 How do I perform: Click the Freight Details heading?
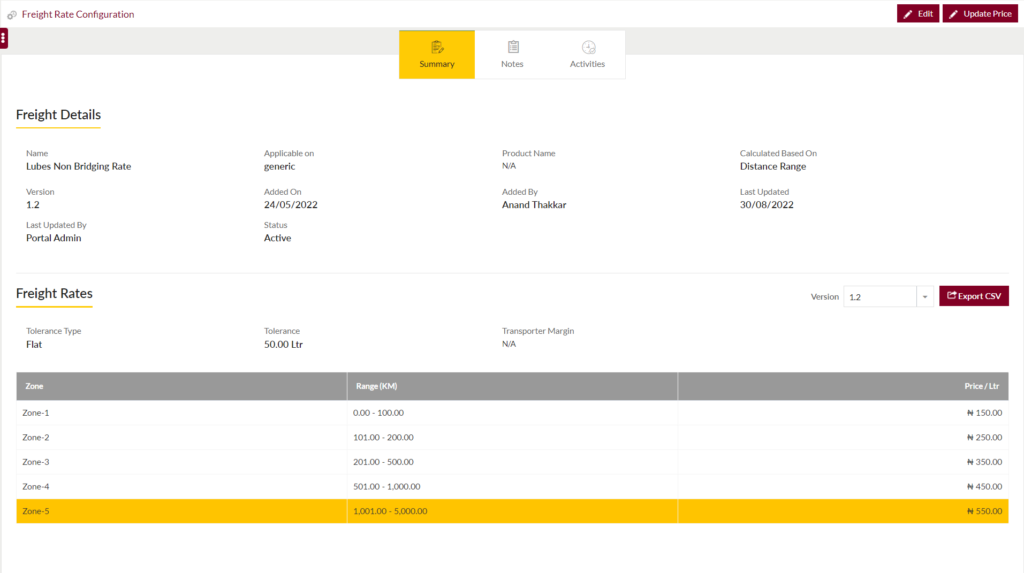point(58,115)
